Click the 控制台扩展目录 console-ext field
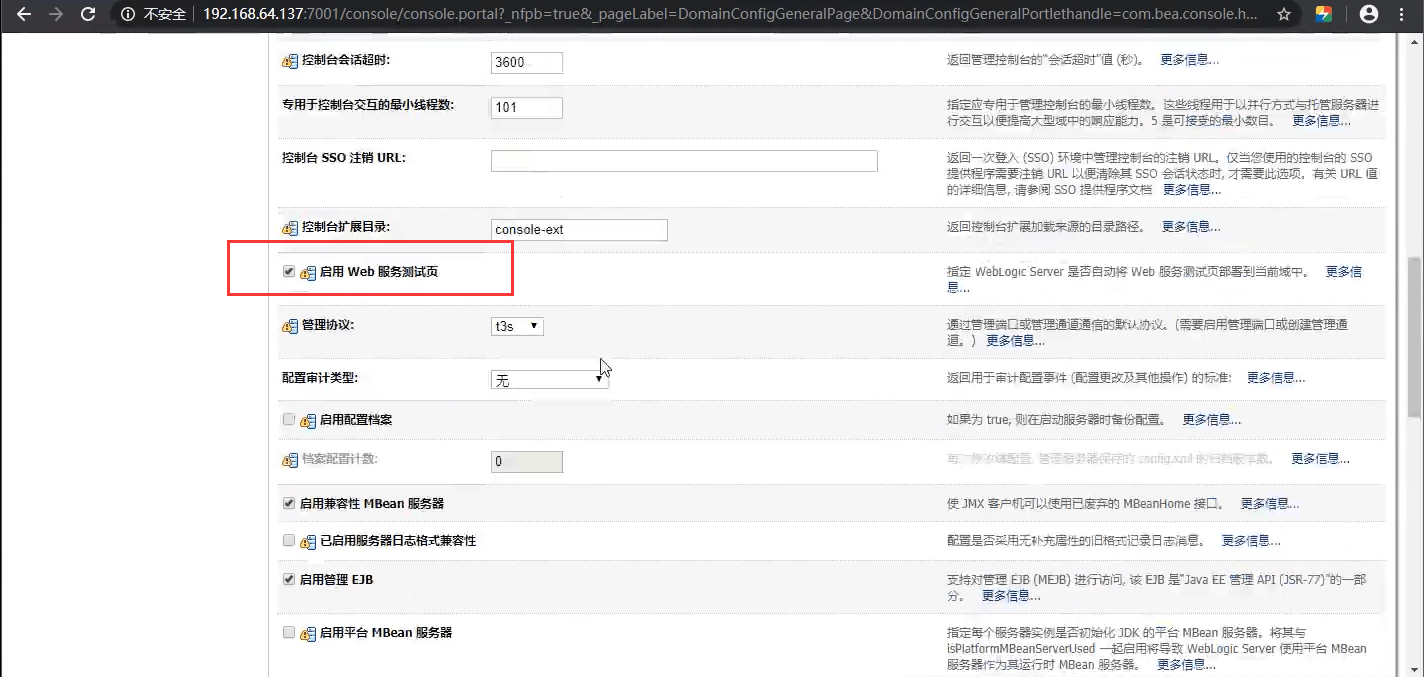1424x677 pixels. tap(579, 229)
